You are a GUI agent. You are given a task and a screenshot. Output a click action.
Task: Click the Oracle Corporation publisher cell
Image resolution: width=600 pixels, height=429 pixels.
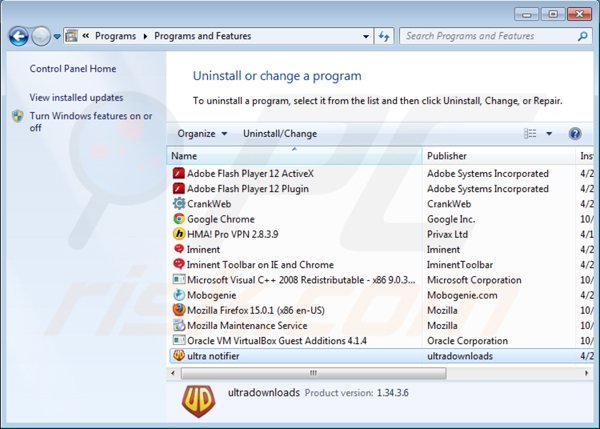point(468,341)
